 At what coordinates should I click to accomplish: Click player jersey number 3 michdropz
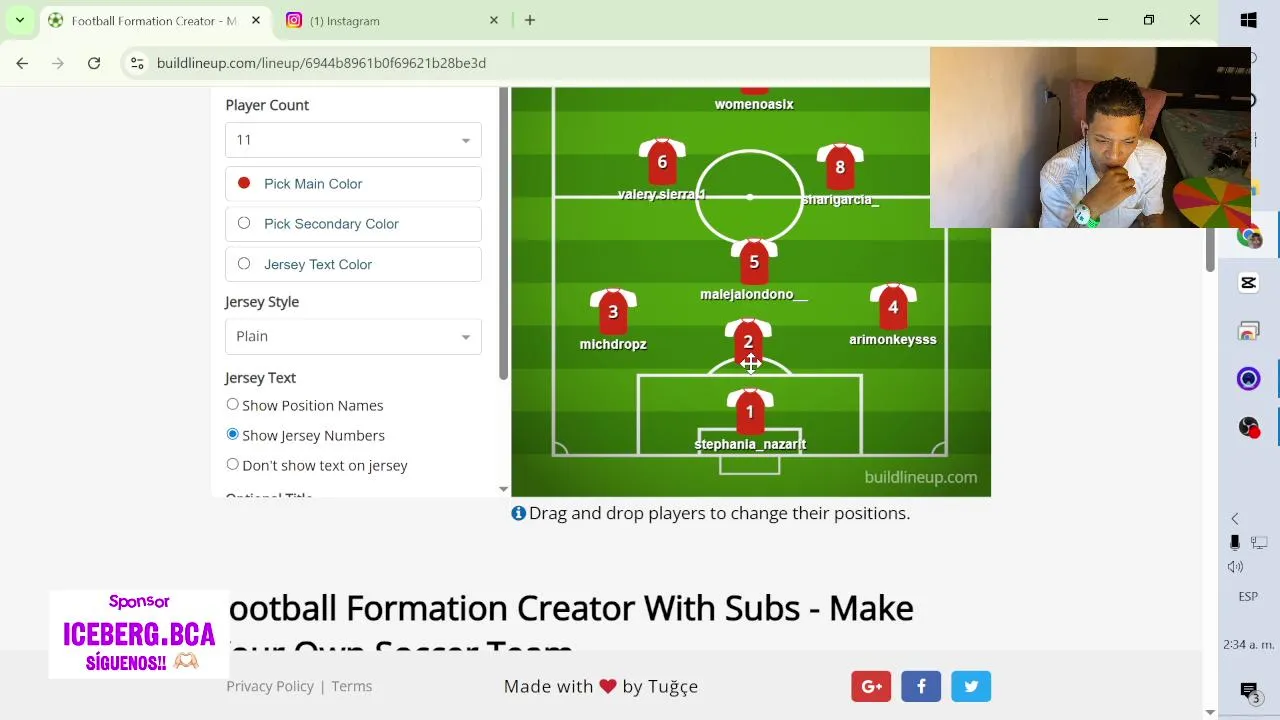[613, 312]
